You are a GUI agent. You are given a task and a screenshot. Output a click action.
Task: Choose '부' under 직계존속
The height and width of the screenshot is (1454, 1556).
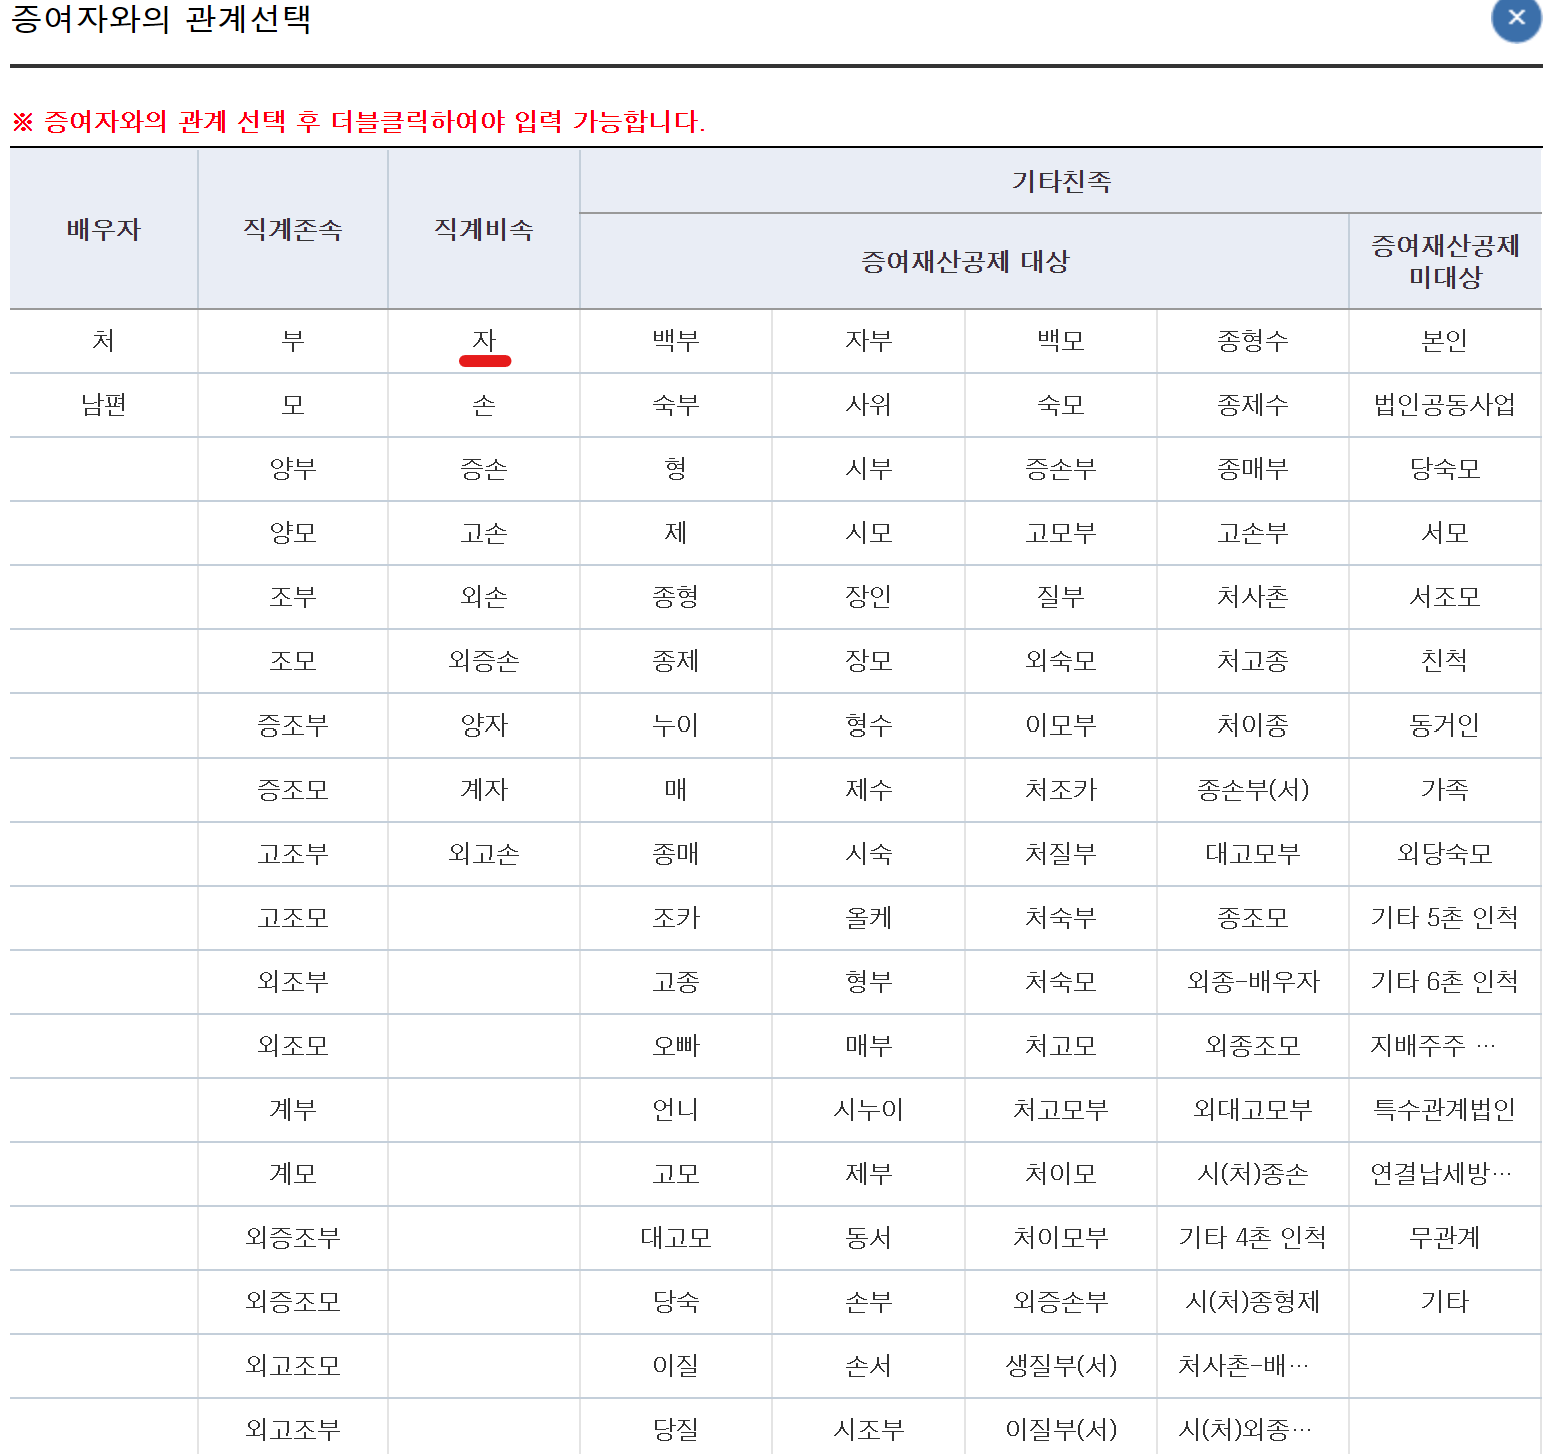point(292,341)
